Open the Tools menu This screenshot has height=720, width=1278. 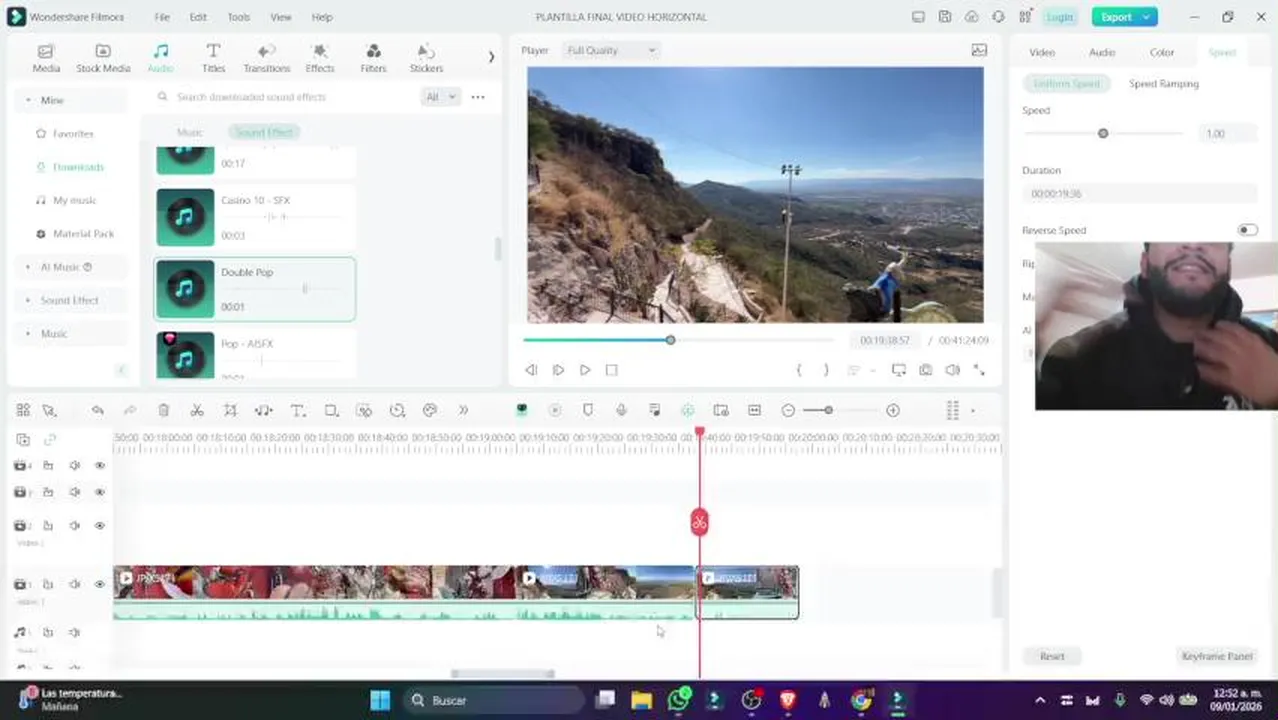(239, 17)
